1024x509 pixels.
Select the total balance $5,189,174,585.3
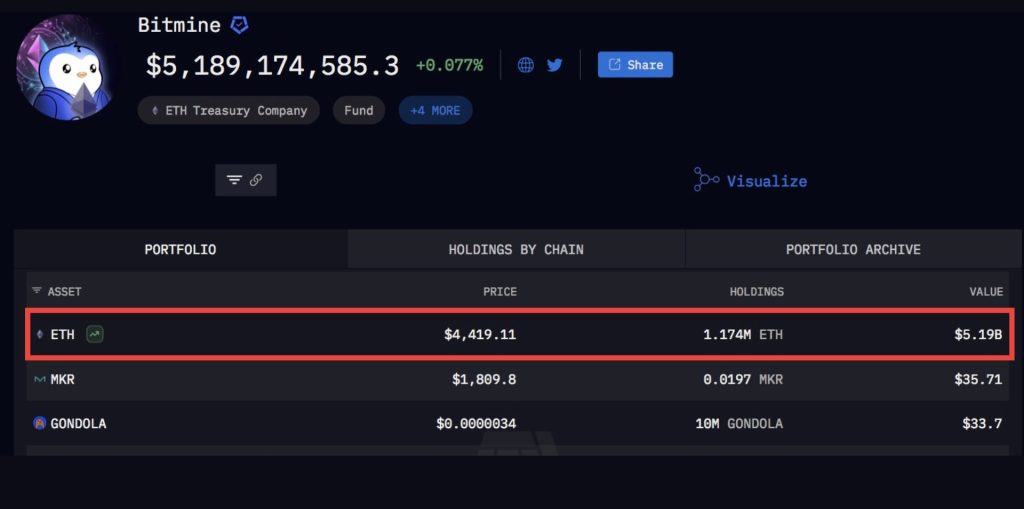[272, 65]
